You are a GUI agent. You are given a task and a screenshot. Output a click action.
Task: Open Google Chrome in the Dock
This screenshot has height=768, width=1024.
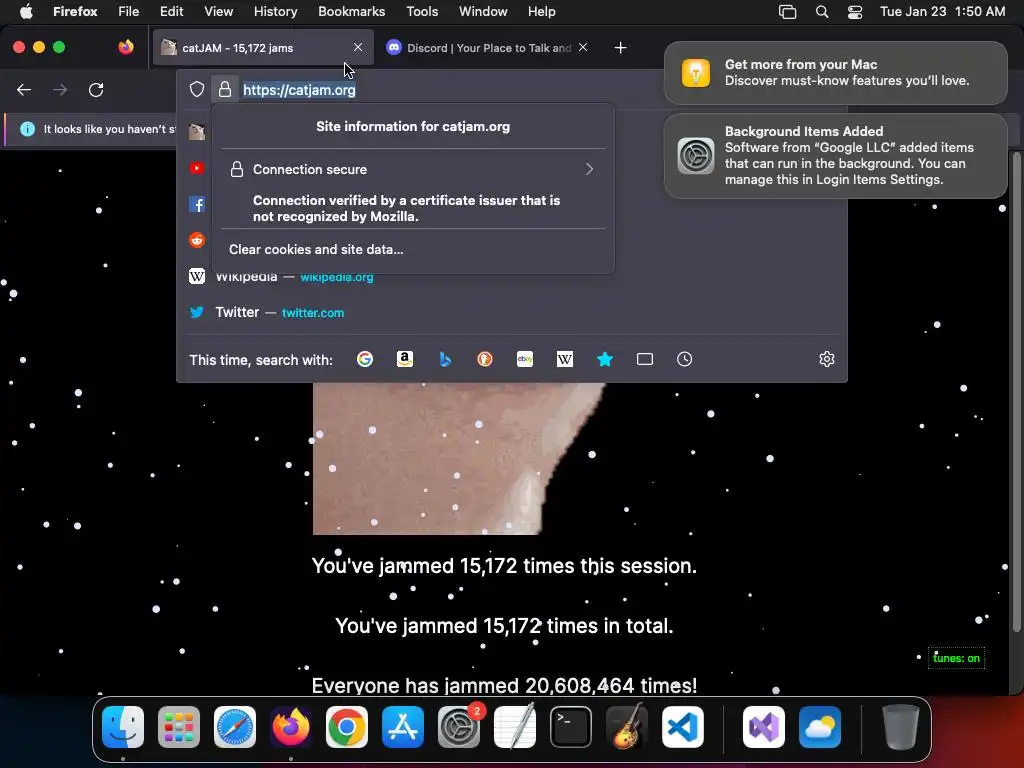347,727
